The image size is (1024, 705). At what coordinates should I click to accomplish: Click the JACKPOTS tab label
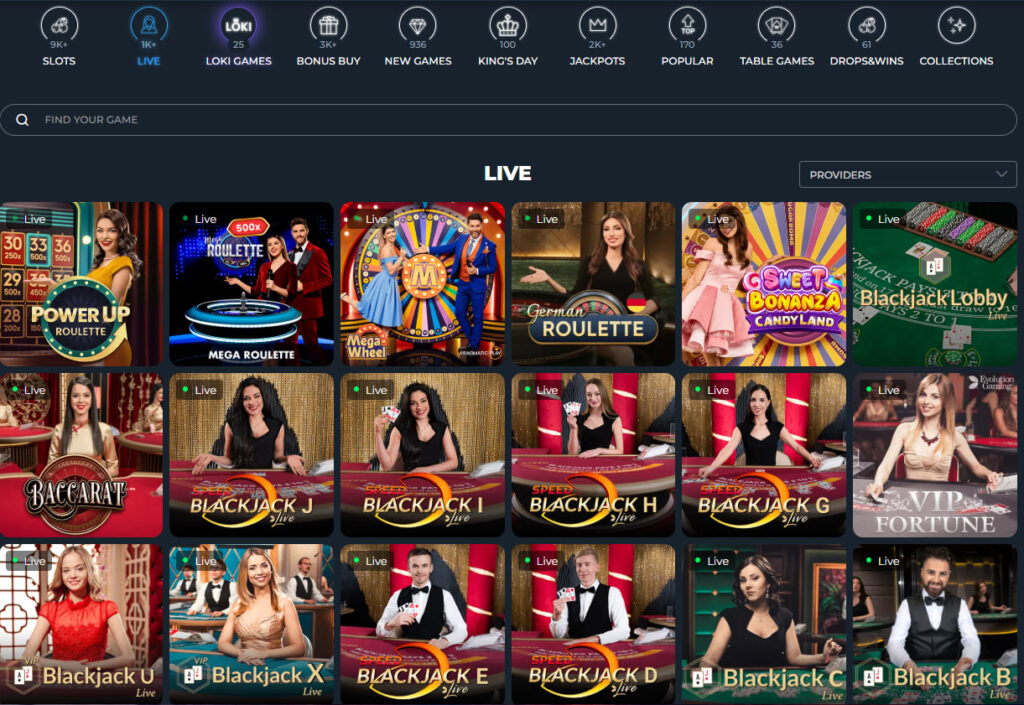[x=598, y=61]
